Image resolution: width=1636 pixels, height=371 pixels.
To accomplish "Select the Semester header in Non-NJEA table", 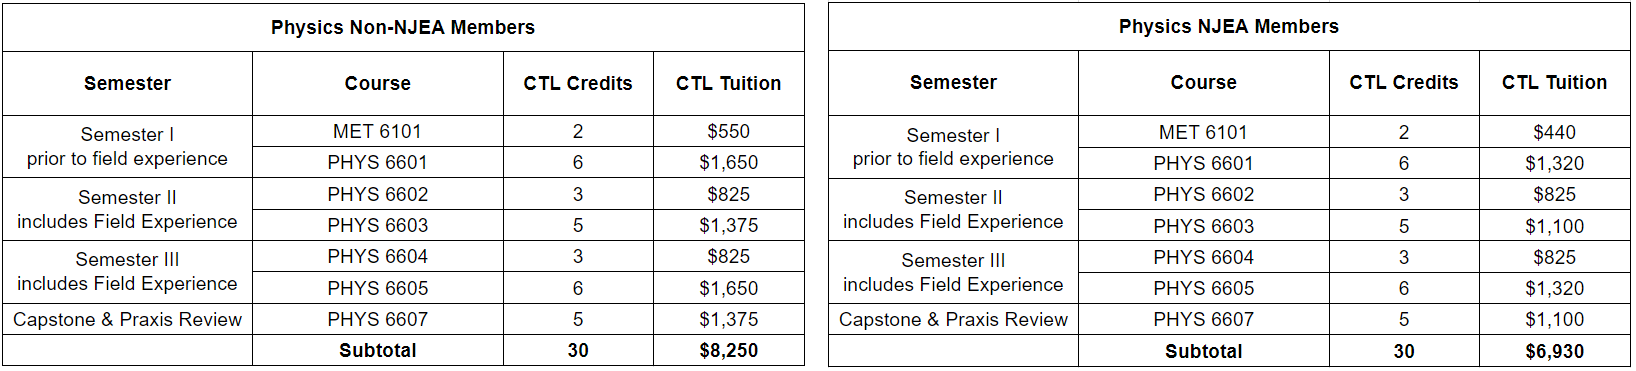I will tap(127, 83).
